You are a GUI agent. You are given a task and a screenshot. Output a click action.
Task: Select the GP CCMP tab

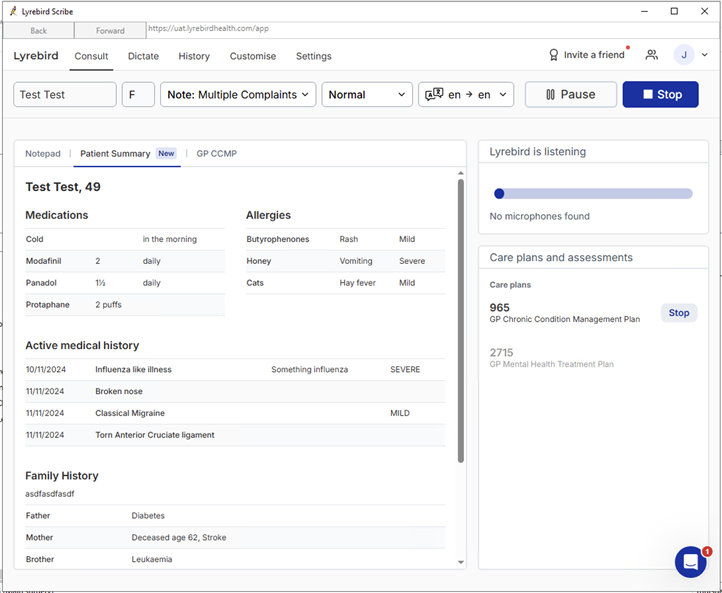click(216, 154)
